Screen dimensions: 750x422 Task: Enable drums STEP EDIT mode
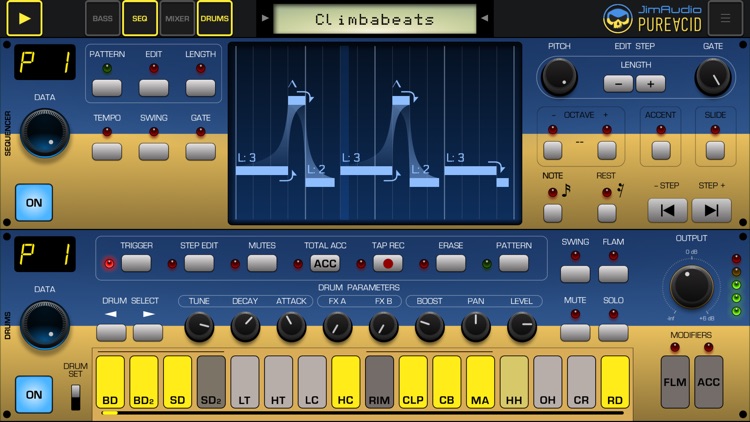pos(199,263)
